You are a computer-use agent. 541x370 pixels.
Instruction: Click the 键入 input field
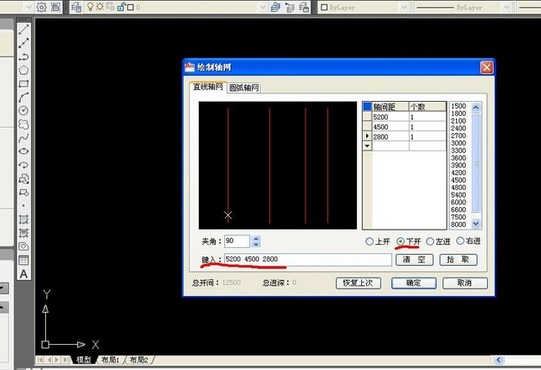click(x=308, y=260)
